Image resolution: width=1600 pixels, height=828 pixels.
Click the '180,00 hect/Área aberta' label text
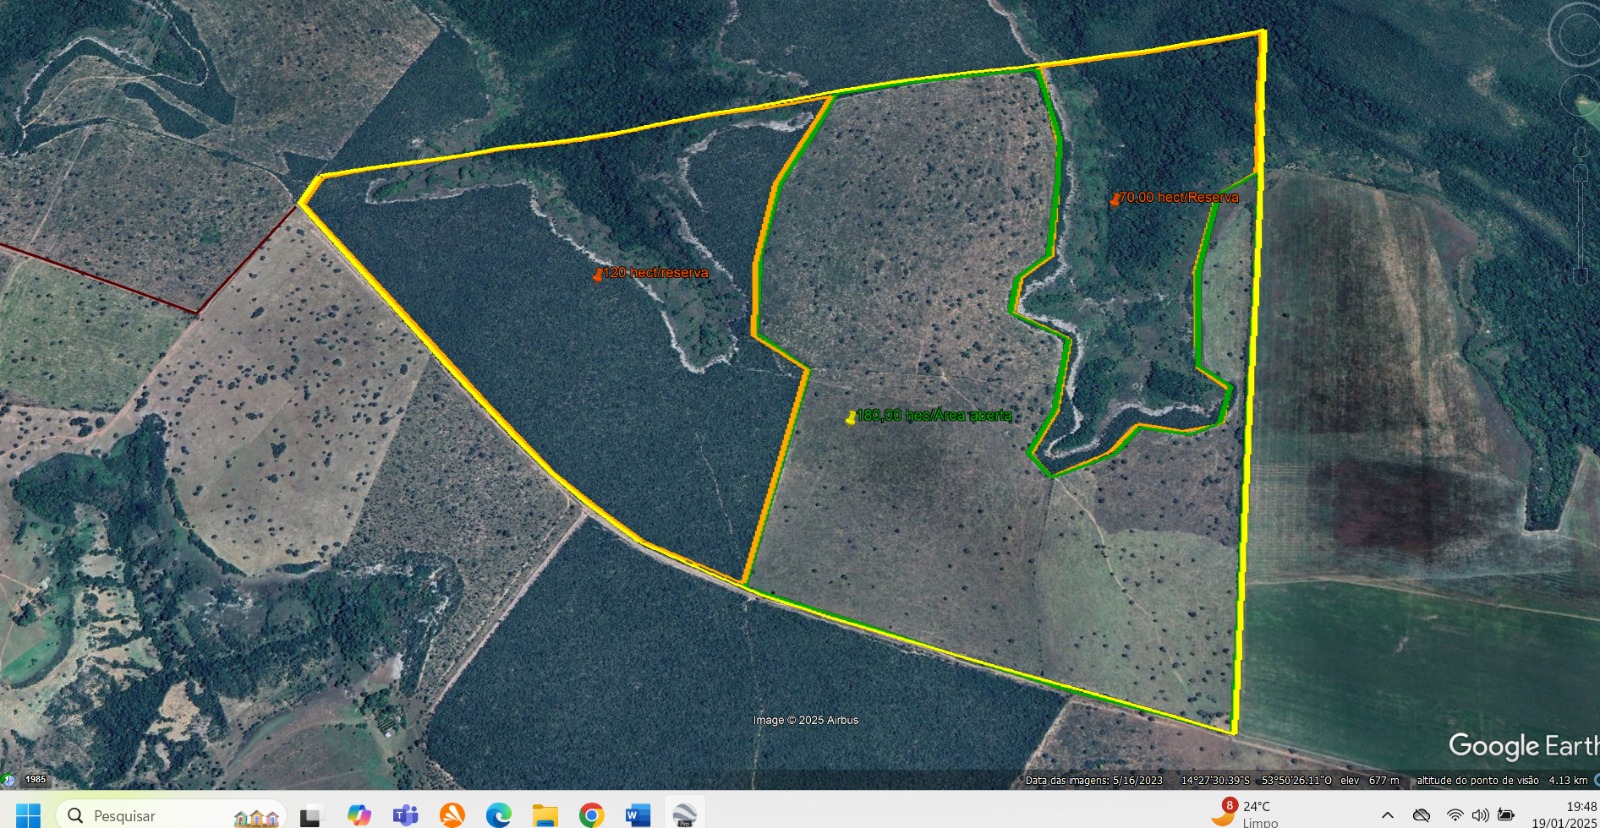pyautogui.click(x=934, y=415)
